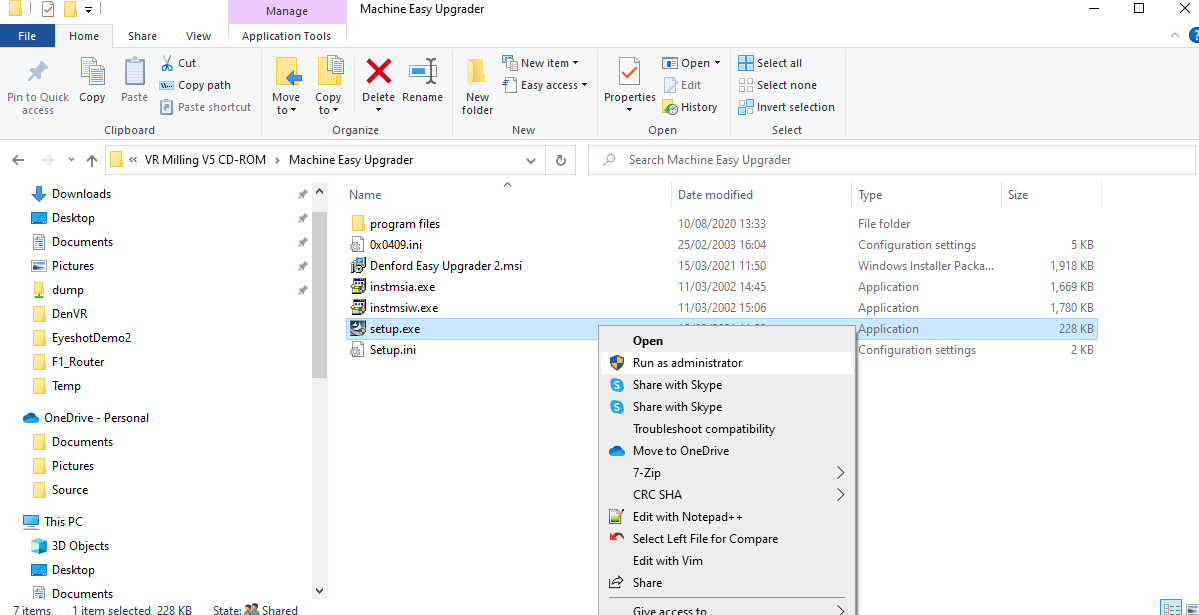1199x615 pixels.
Task: Click the red Delete X icon
Action: (x=379, y=72)
